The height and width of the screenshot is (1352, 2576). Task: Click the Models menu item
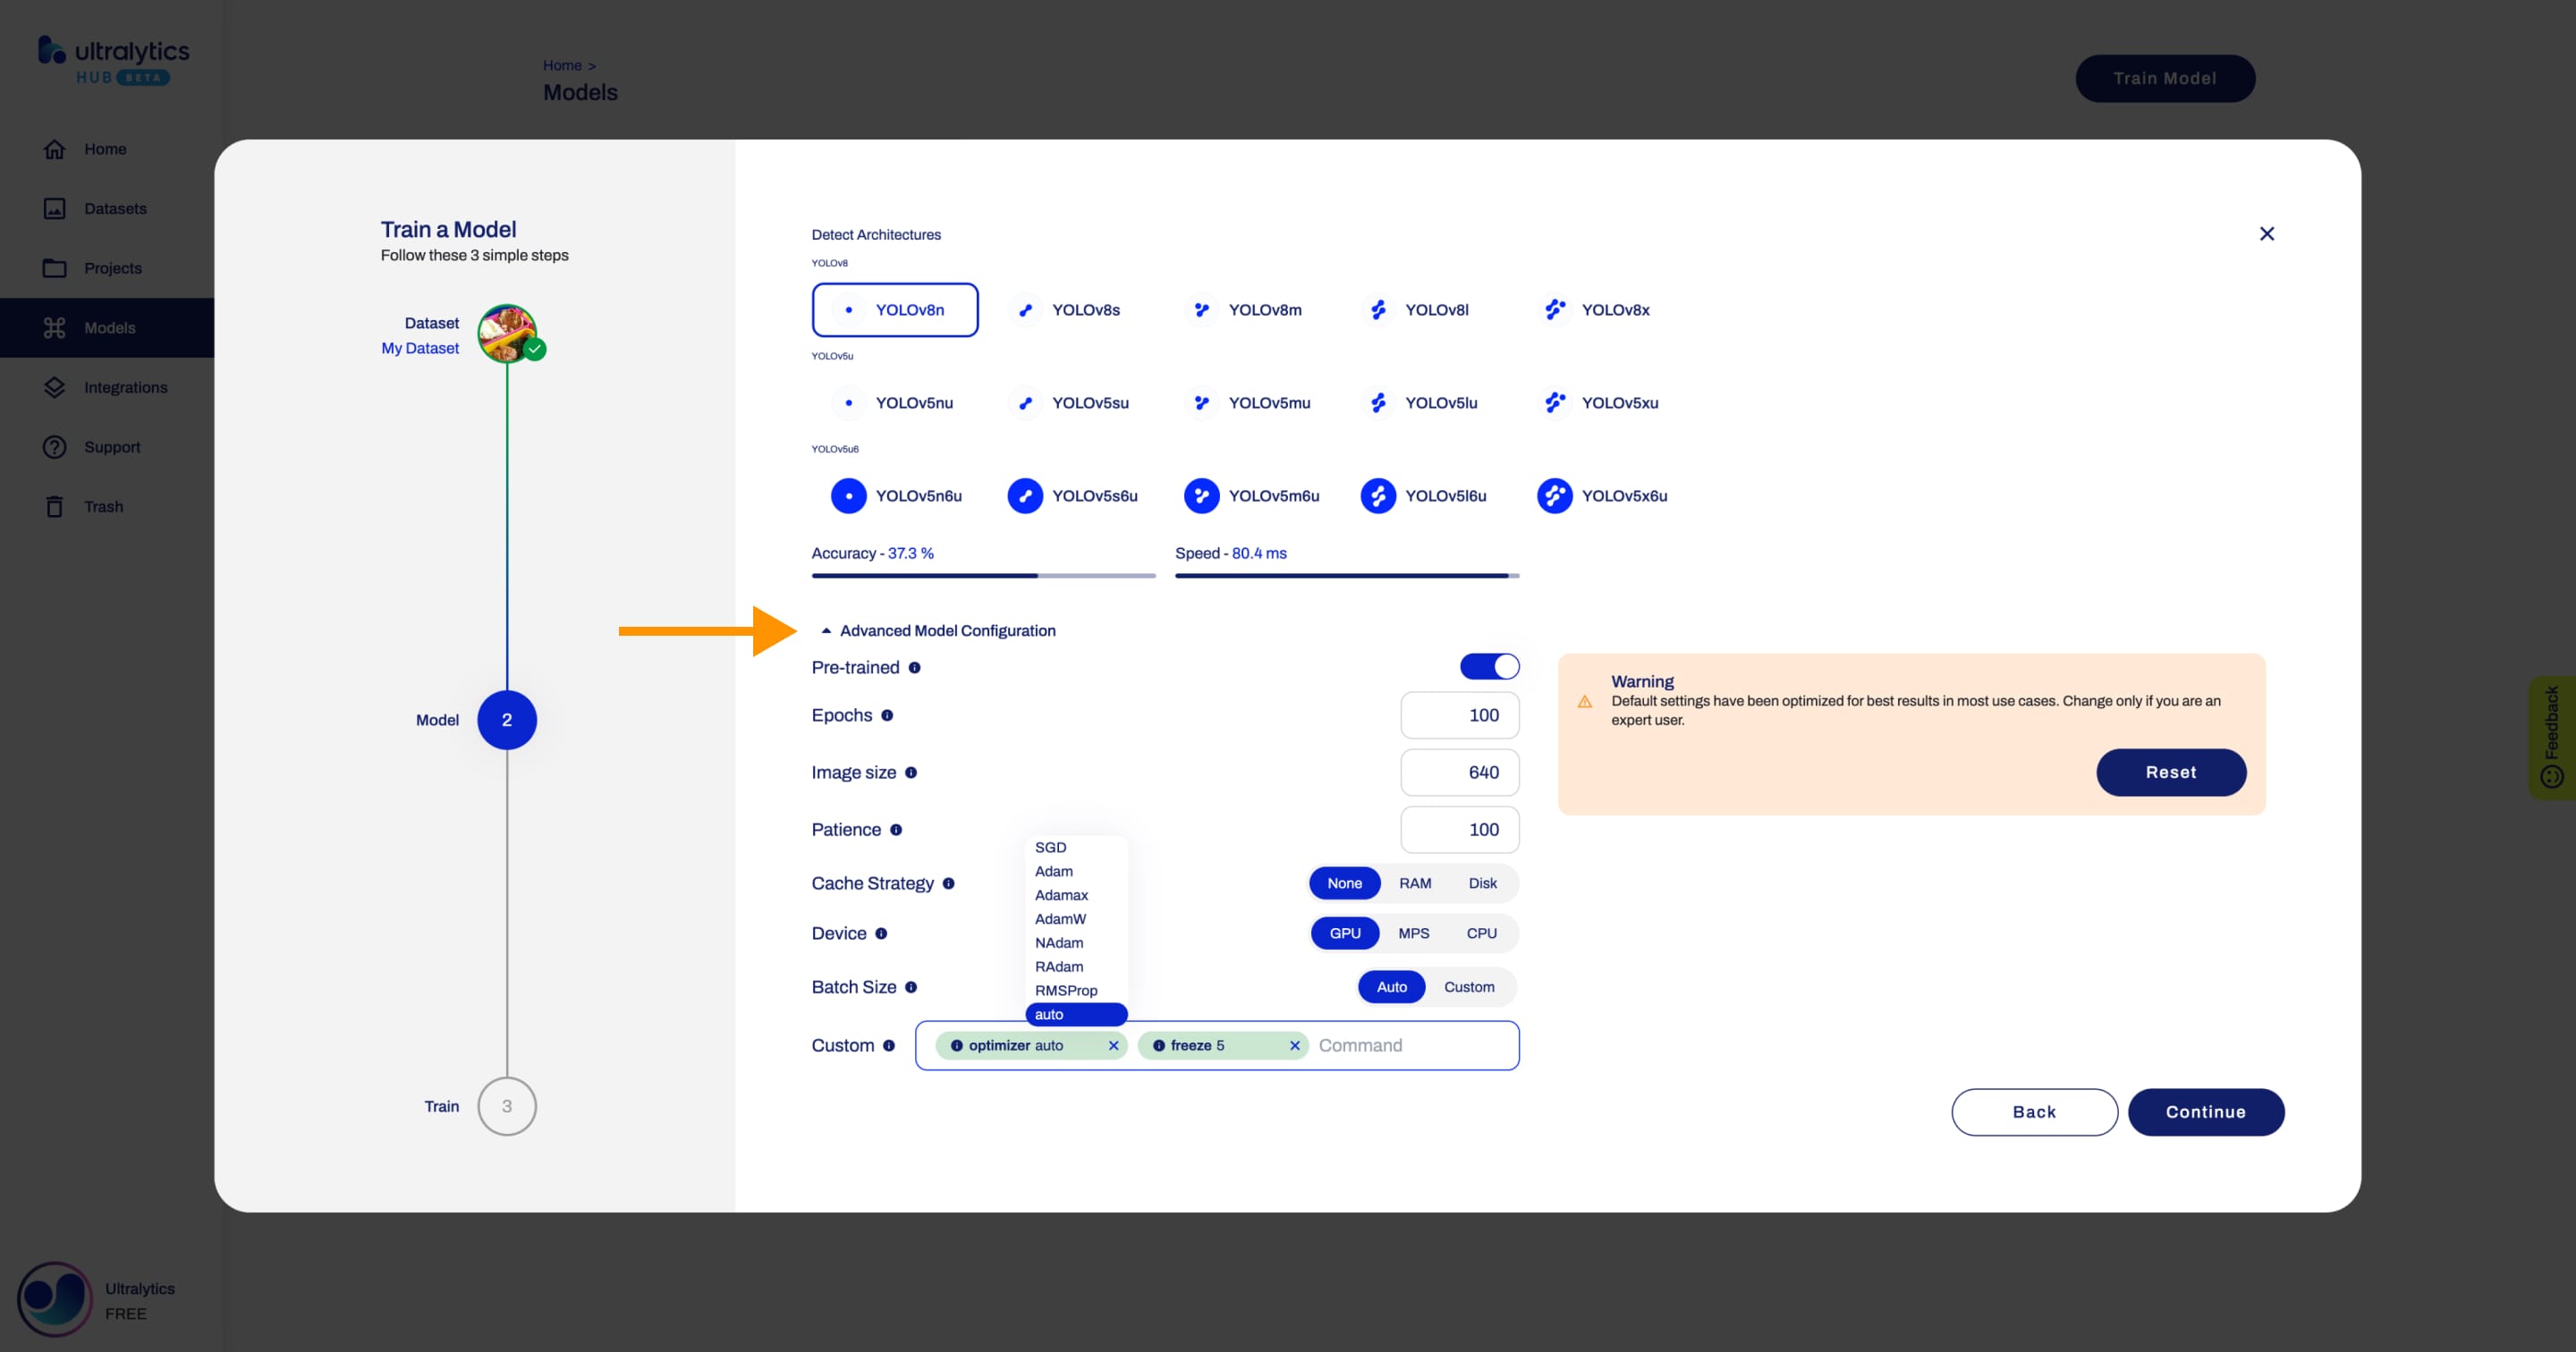coord(109,327)
